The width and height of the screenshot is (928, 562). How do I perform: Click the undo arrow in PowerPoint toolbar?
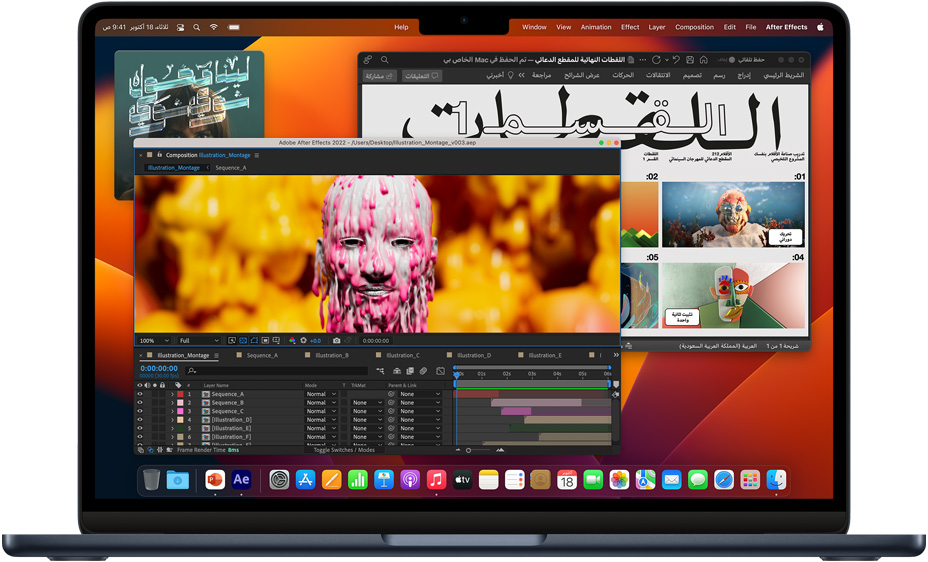pyautogui.click(x=677, y=60)
